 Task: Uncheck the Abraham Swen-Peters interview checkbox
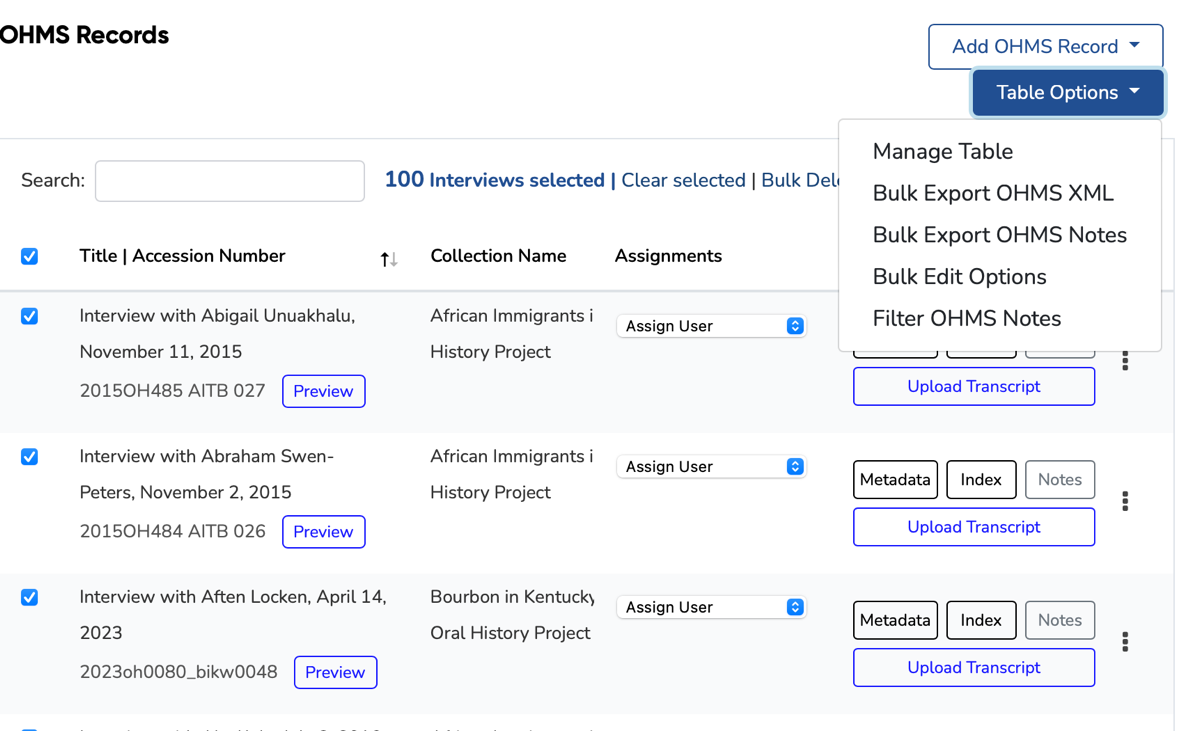pos(30,457)
